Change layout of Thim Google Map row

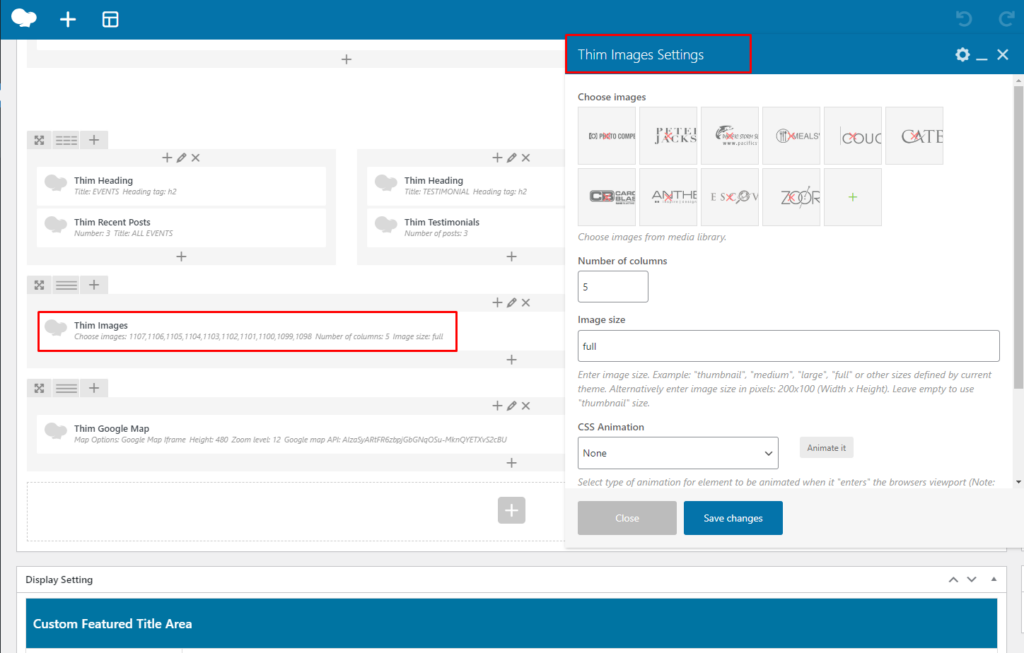(x=67, y=389)
